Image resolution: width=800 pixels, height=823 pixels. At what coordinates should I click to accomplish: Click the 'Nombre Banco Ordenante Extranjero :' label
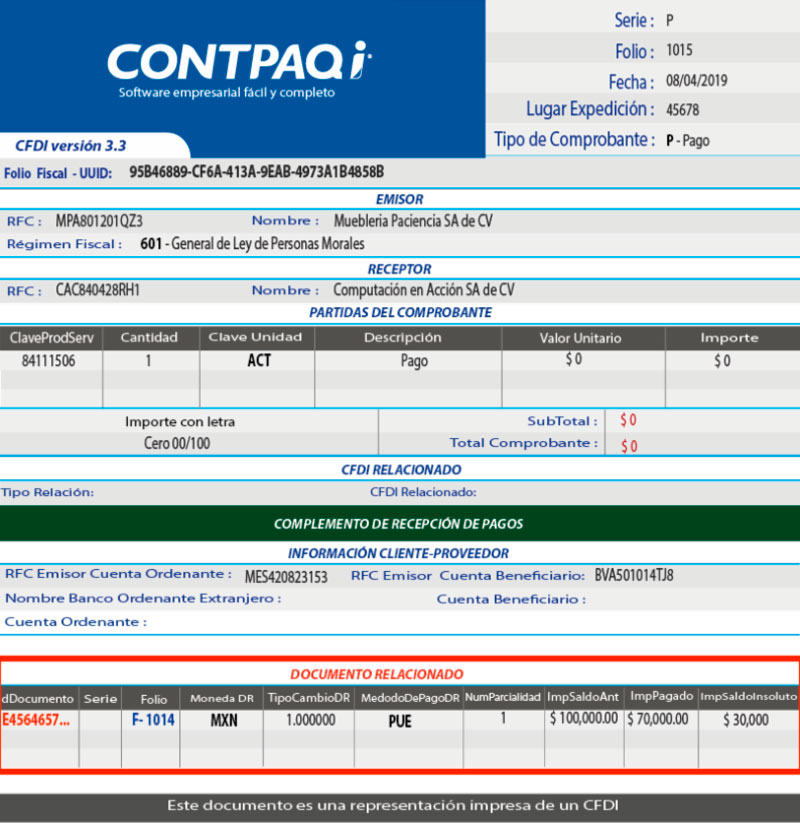(x=143, y=599)
